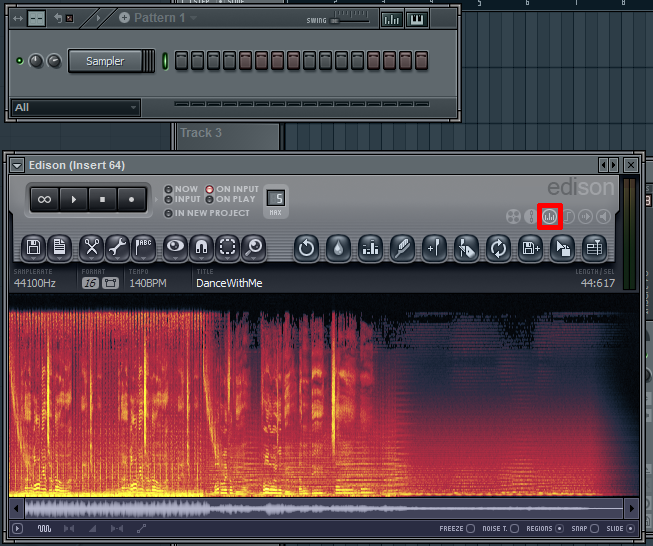Click the left scroll arrow of Edison's waveform overview
Image resolution: width=653 pixels, height=546 pixels.
click(x=16, y=508)
